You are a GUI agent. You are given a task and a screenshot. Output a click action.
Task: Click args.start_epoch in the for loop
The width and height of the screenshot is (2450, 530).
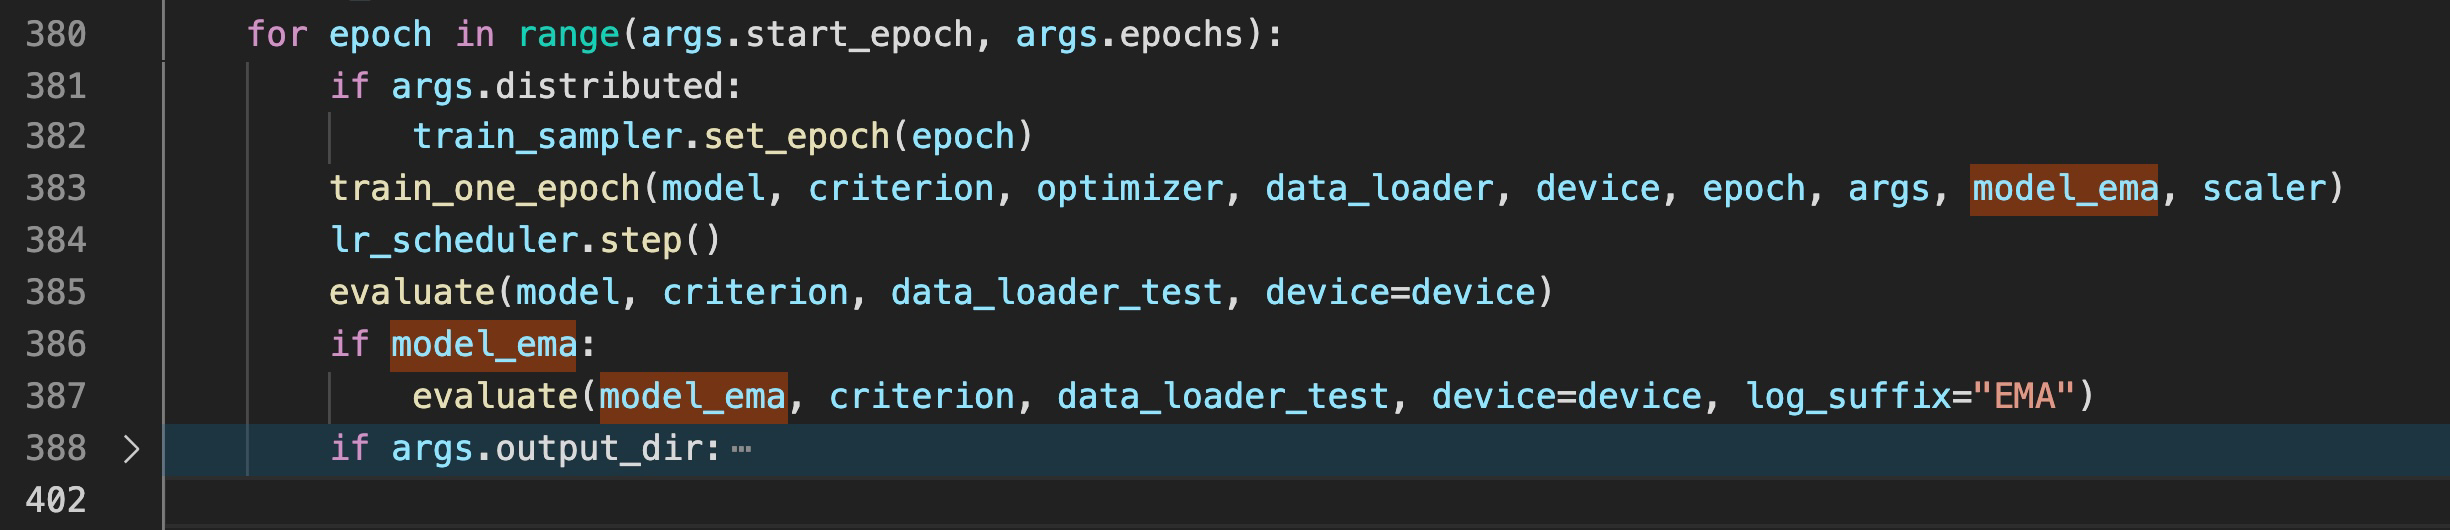pyautogui.click(x=806, y=35)
